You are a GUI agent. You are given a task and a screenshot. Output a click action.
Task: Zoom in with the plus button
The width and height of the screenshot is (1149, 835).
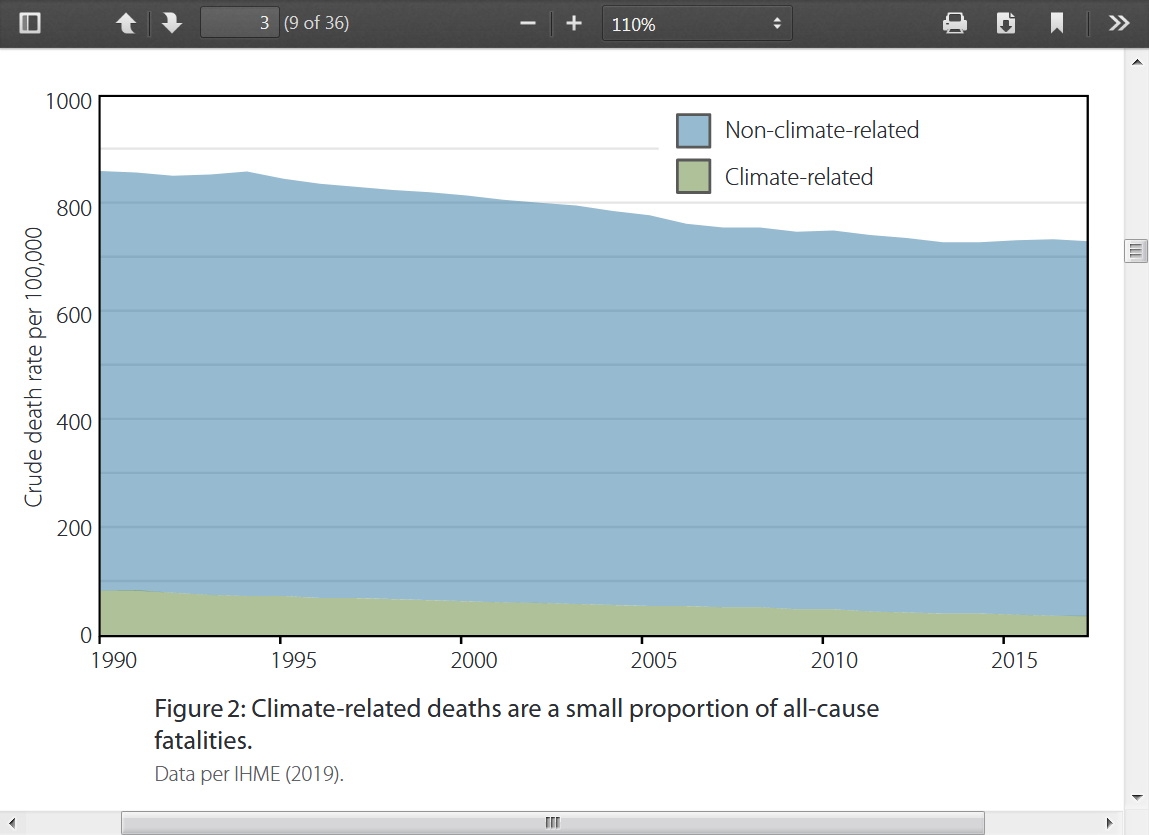coord(574,23)
